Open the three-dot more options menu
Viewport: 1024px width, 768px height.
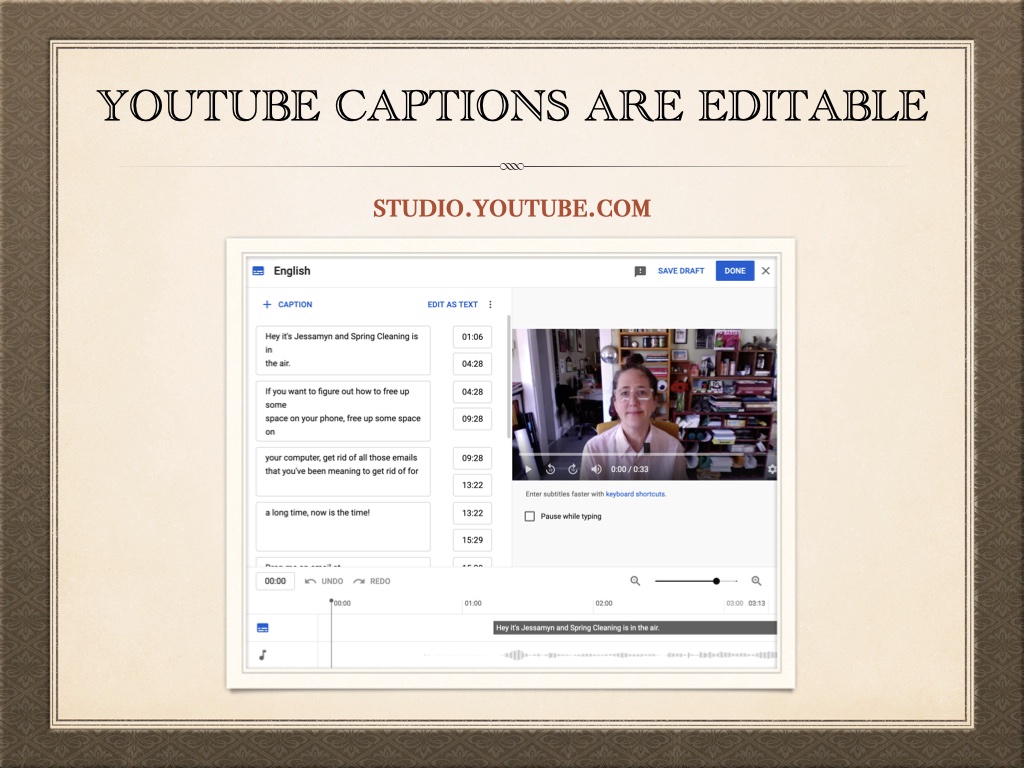click(x=490, y=304)
